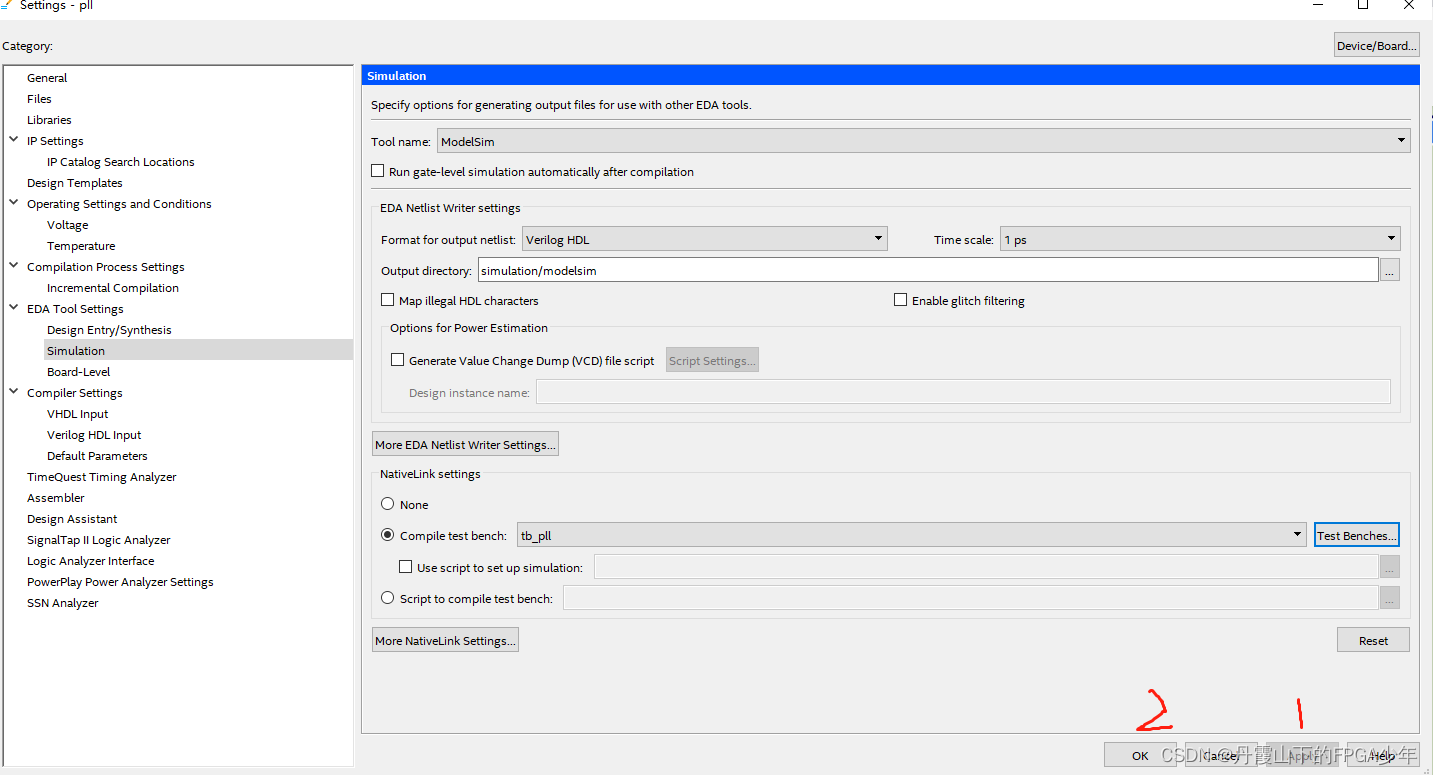Click the Reset button
1433x775 pixels.
(x=1373, y=640)
